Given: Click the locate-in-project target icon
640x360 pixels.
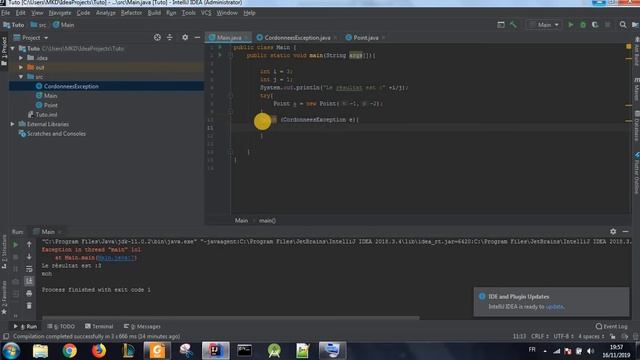Looking at the screenshot, I should [157, 38].
